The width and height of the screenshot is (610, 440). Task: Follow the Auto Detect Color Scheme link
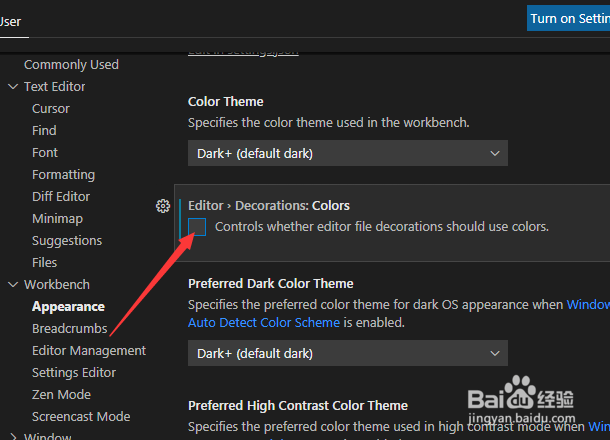click(x=264, y=323)
